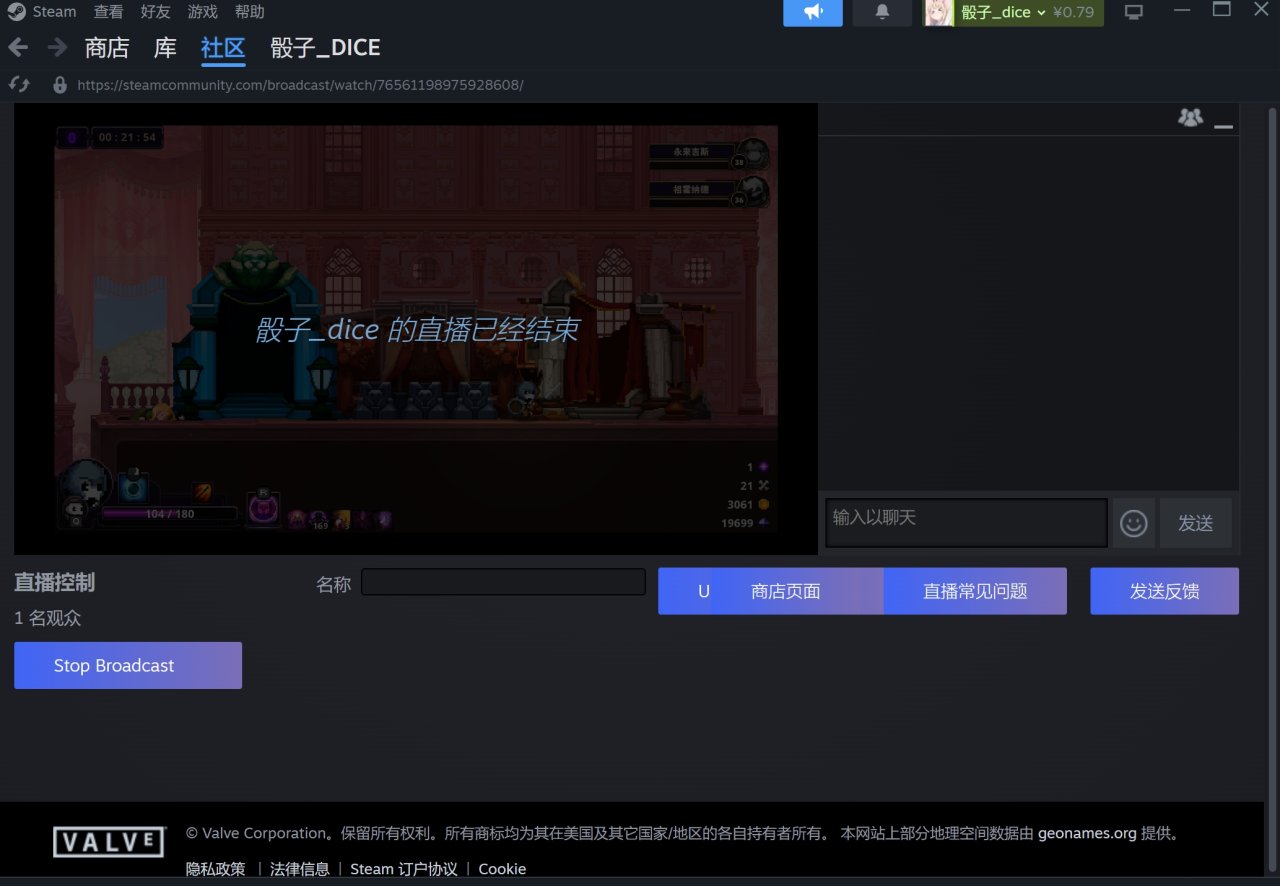Open the 查看 menu
Screen dimensions: 1280x886
pyautogui.click(x=109, y=12)
